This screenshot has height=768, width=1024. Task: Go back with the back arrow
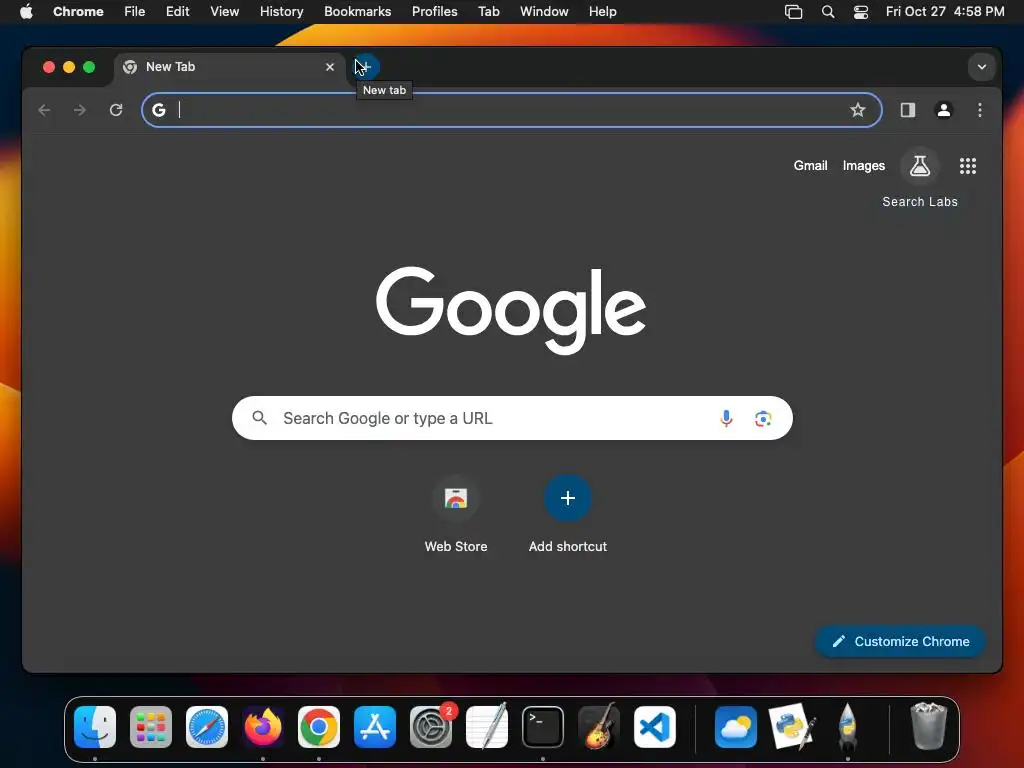click(44, 110)
